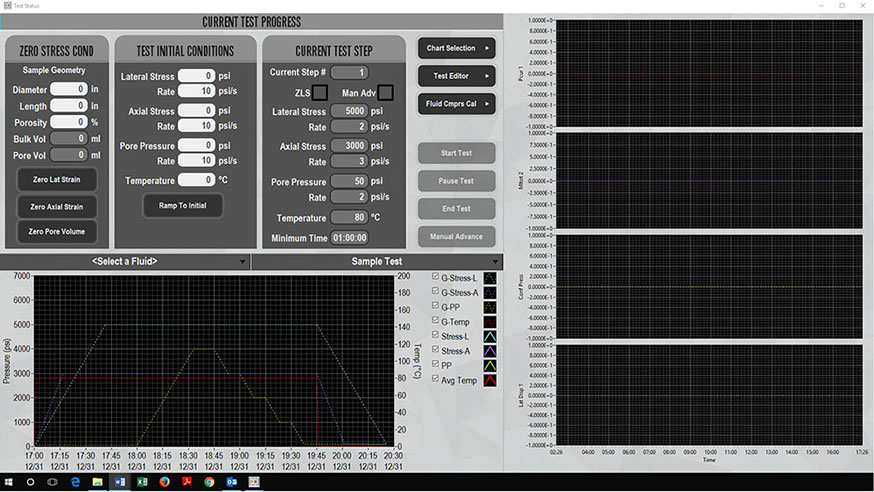This screenshot has width=874, height=492.
Task: Click the PP green line style icon
Action: (490, 366)
